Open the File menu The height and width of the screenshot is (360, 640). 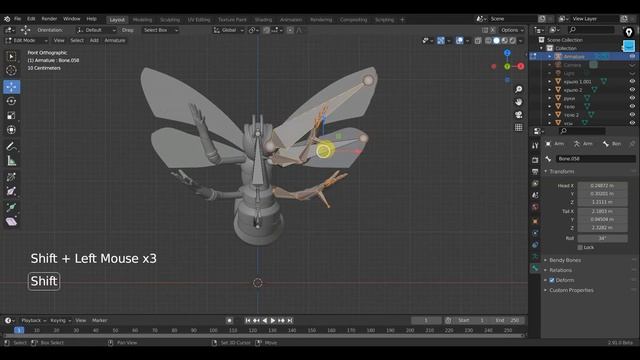18,19
